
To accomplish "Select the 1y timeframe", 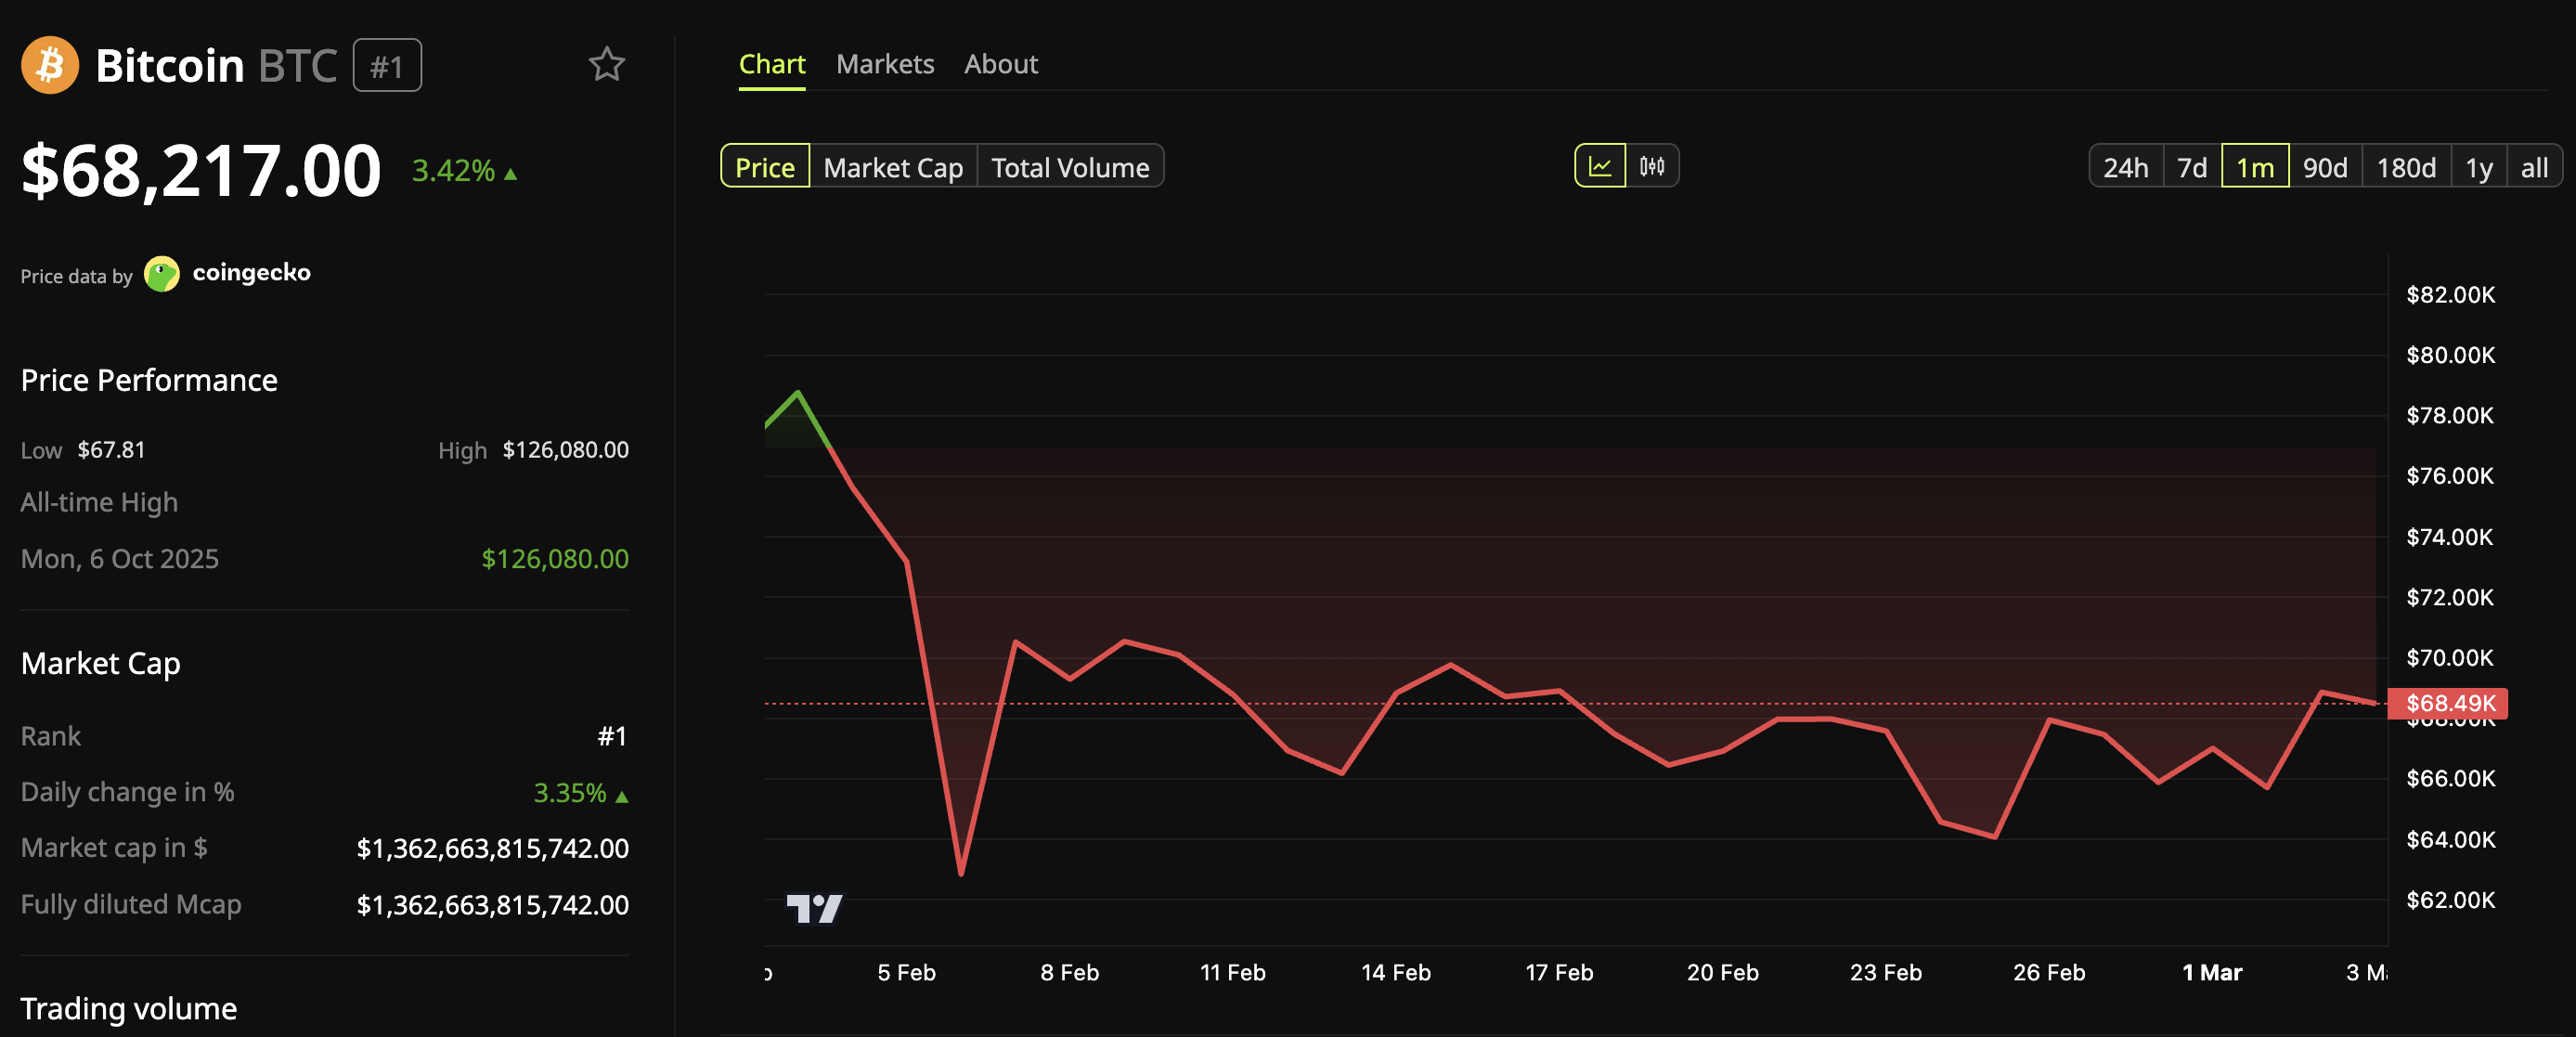I will (2480, 166).
